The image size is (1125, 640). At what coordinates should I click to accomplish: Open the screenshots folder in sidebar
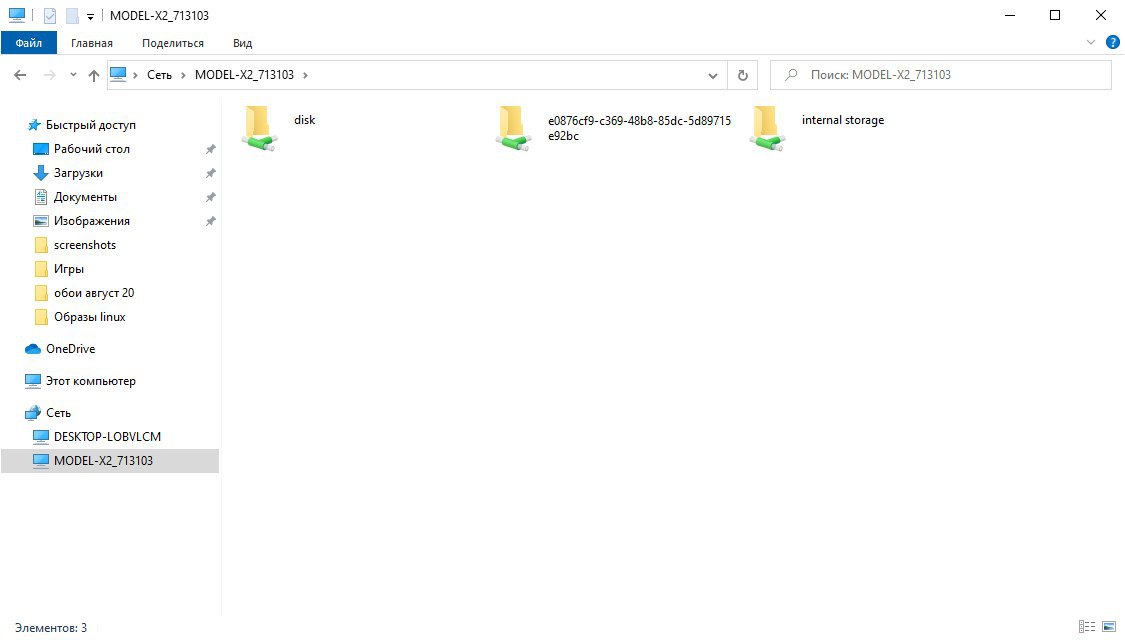coord(85,245)
